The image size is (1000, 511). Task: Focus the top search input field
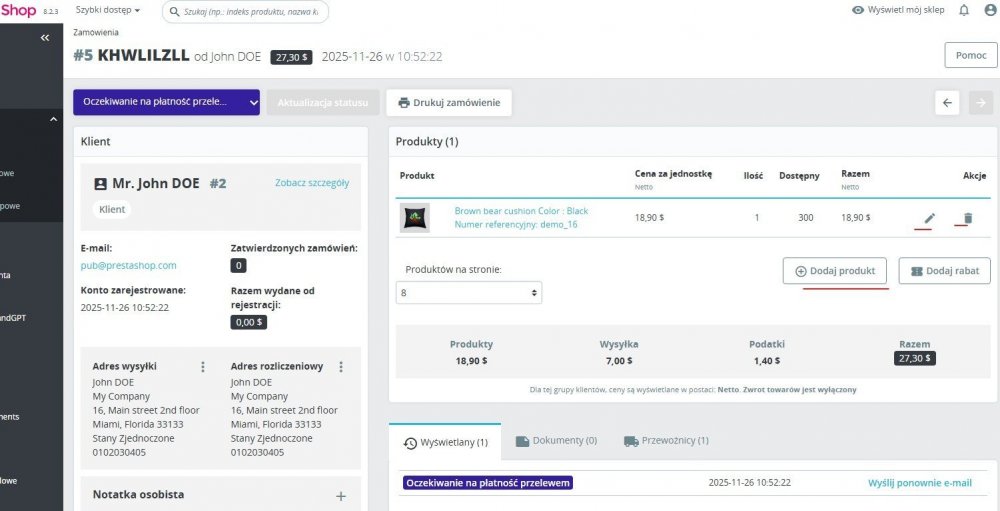click(246, 11)
